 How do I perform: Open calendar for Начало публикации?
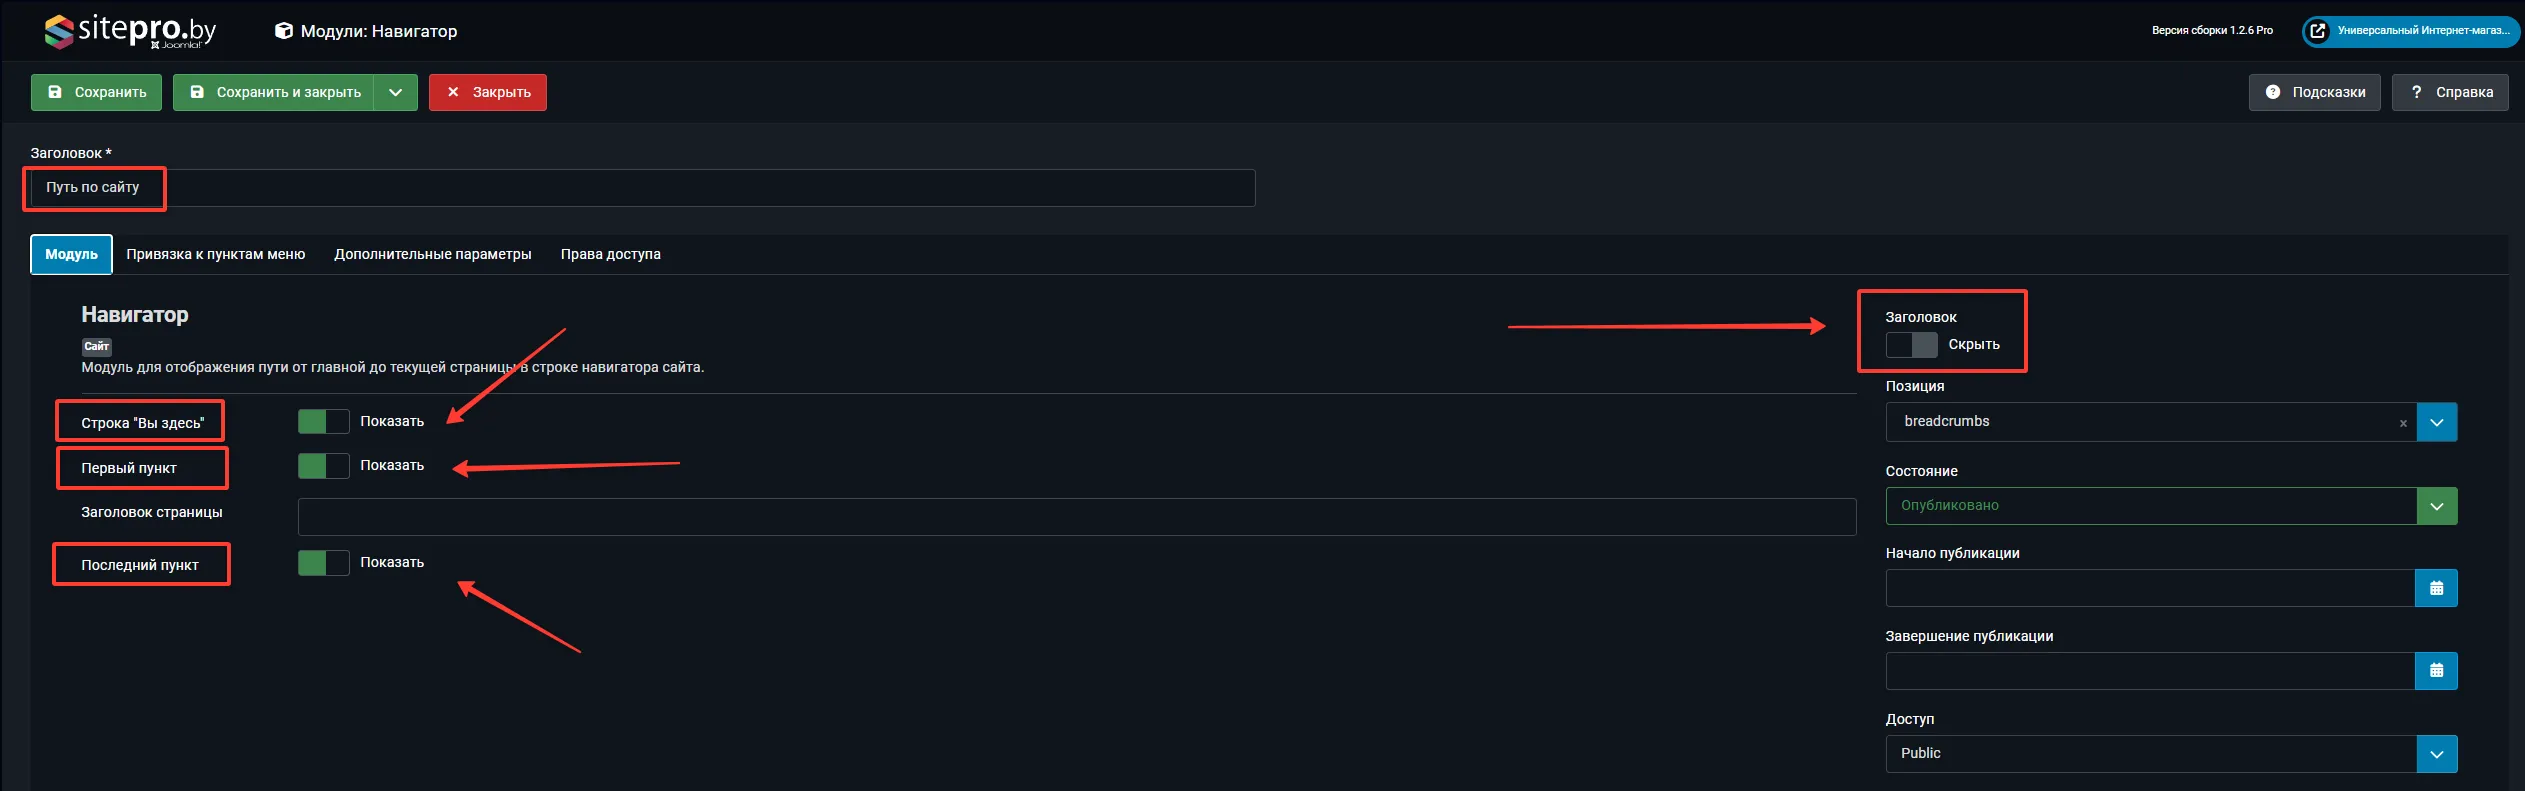click(2436, 588)
